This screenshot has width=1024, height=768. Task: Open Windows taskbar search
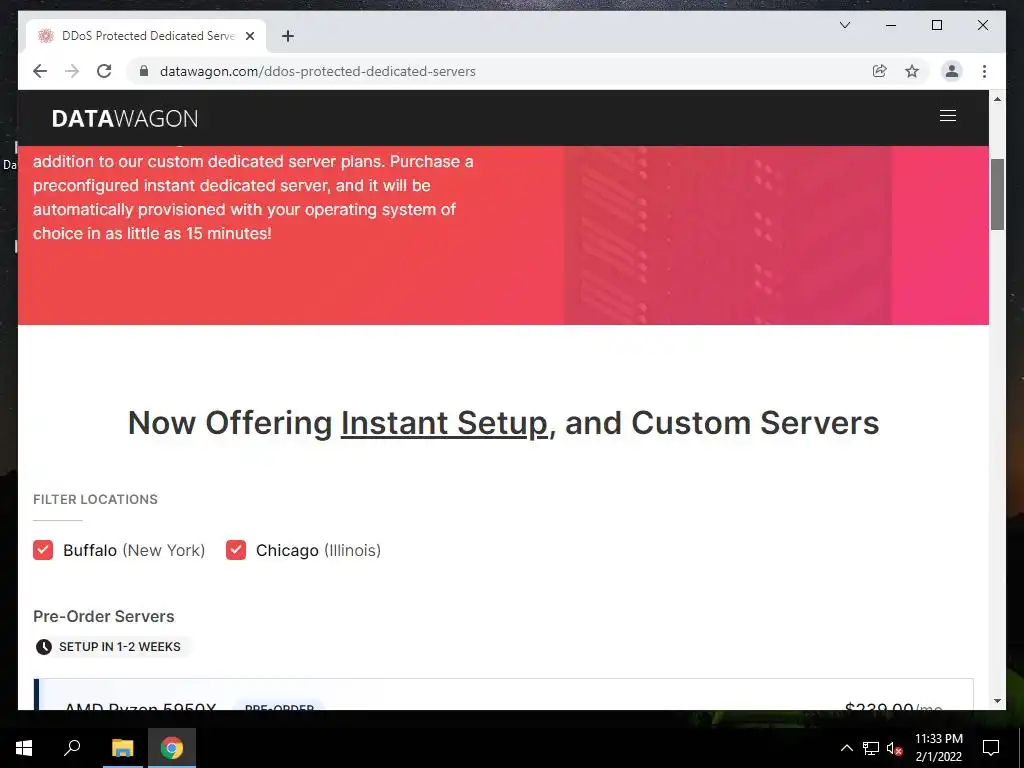[72, 748]
